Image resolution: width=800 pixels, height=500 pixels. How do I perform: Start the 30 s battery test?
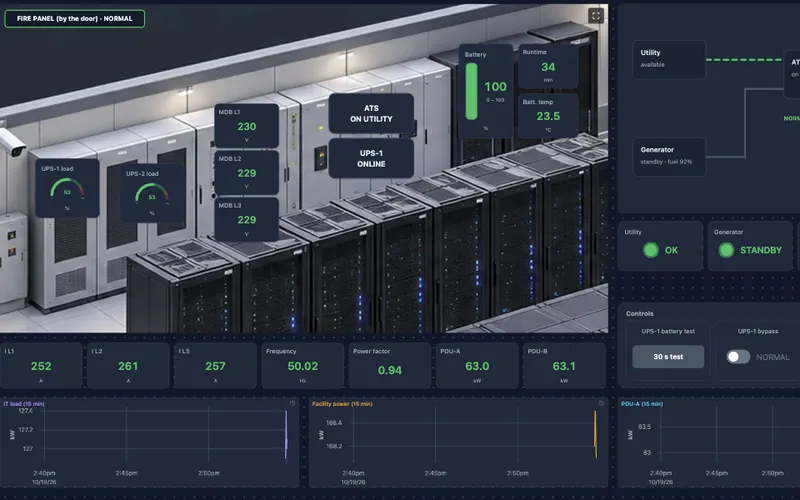pyautogui.click(x=668, y=357)
